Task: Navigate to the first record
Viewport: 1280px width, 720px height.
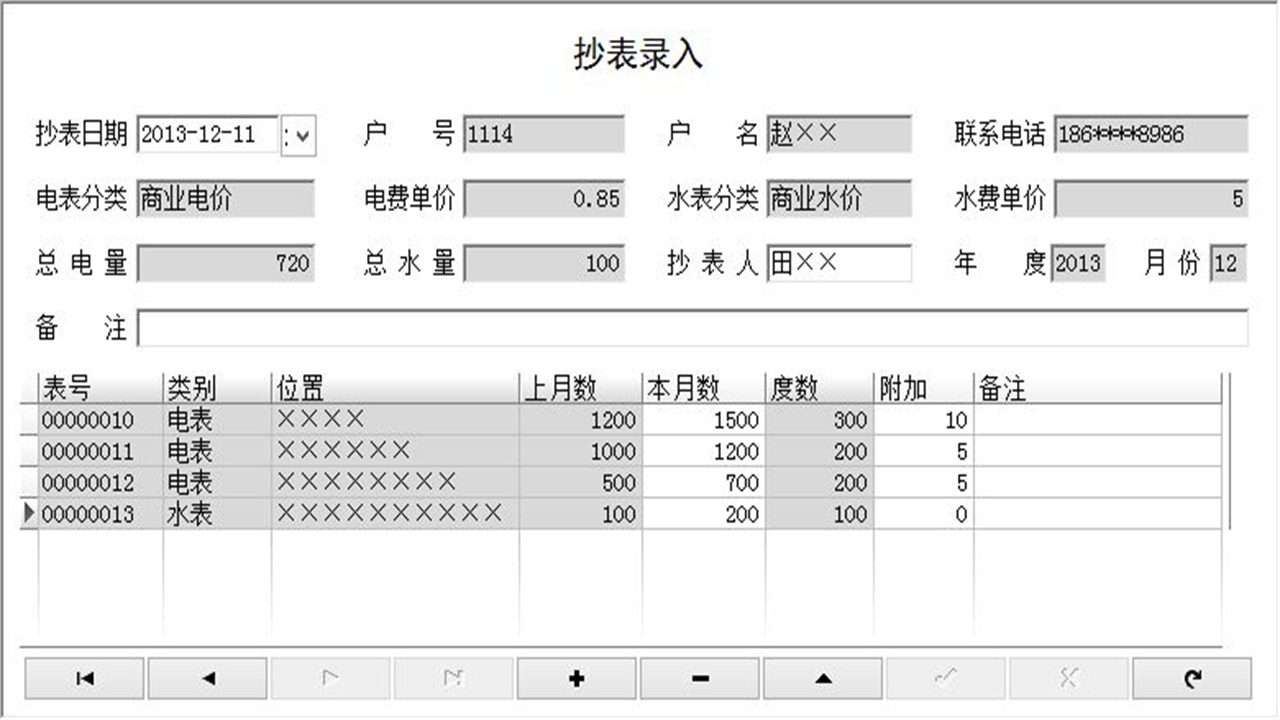Action: click(x=84, y=677)
